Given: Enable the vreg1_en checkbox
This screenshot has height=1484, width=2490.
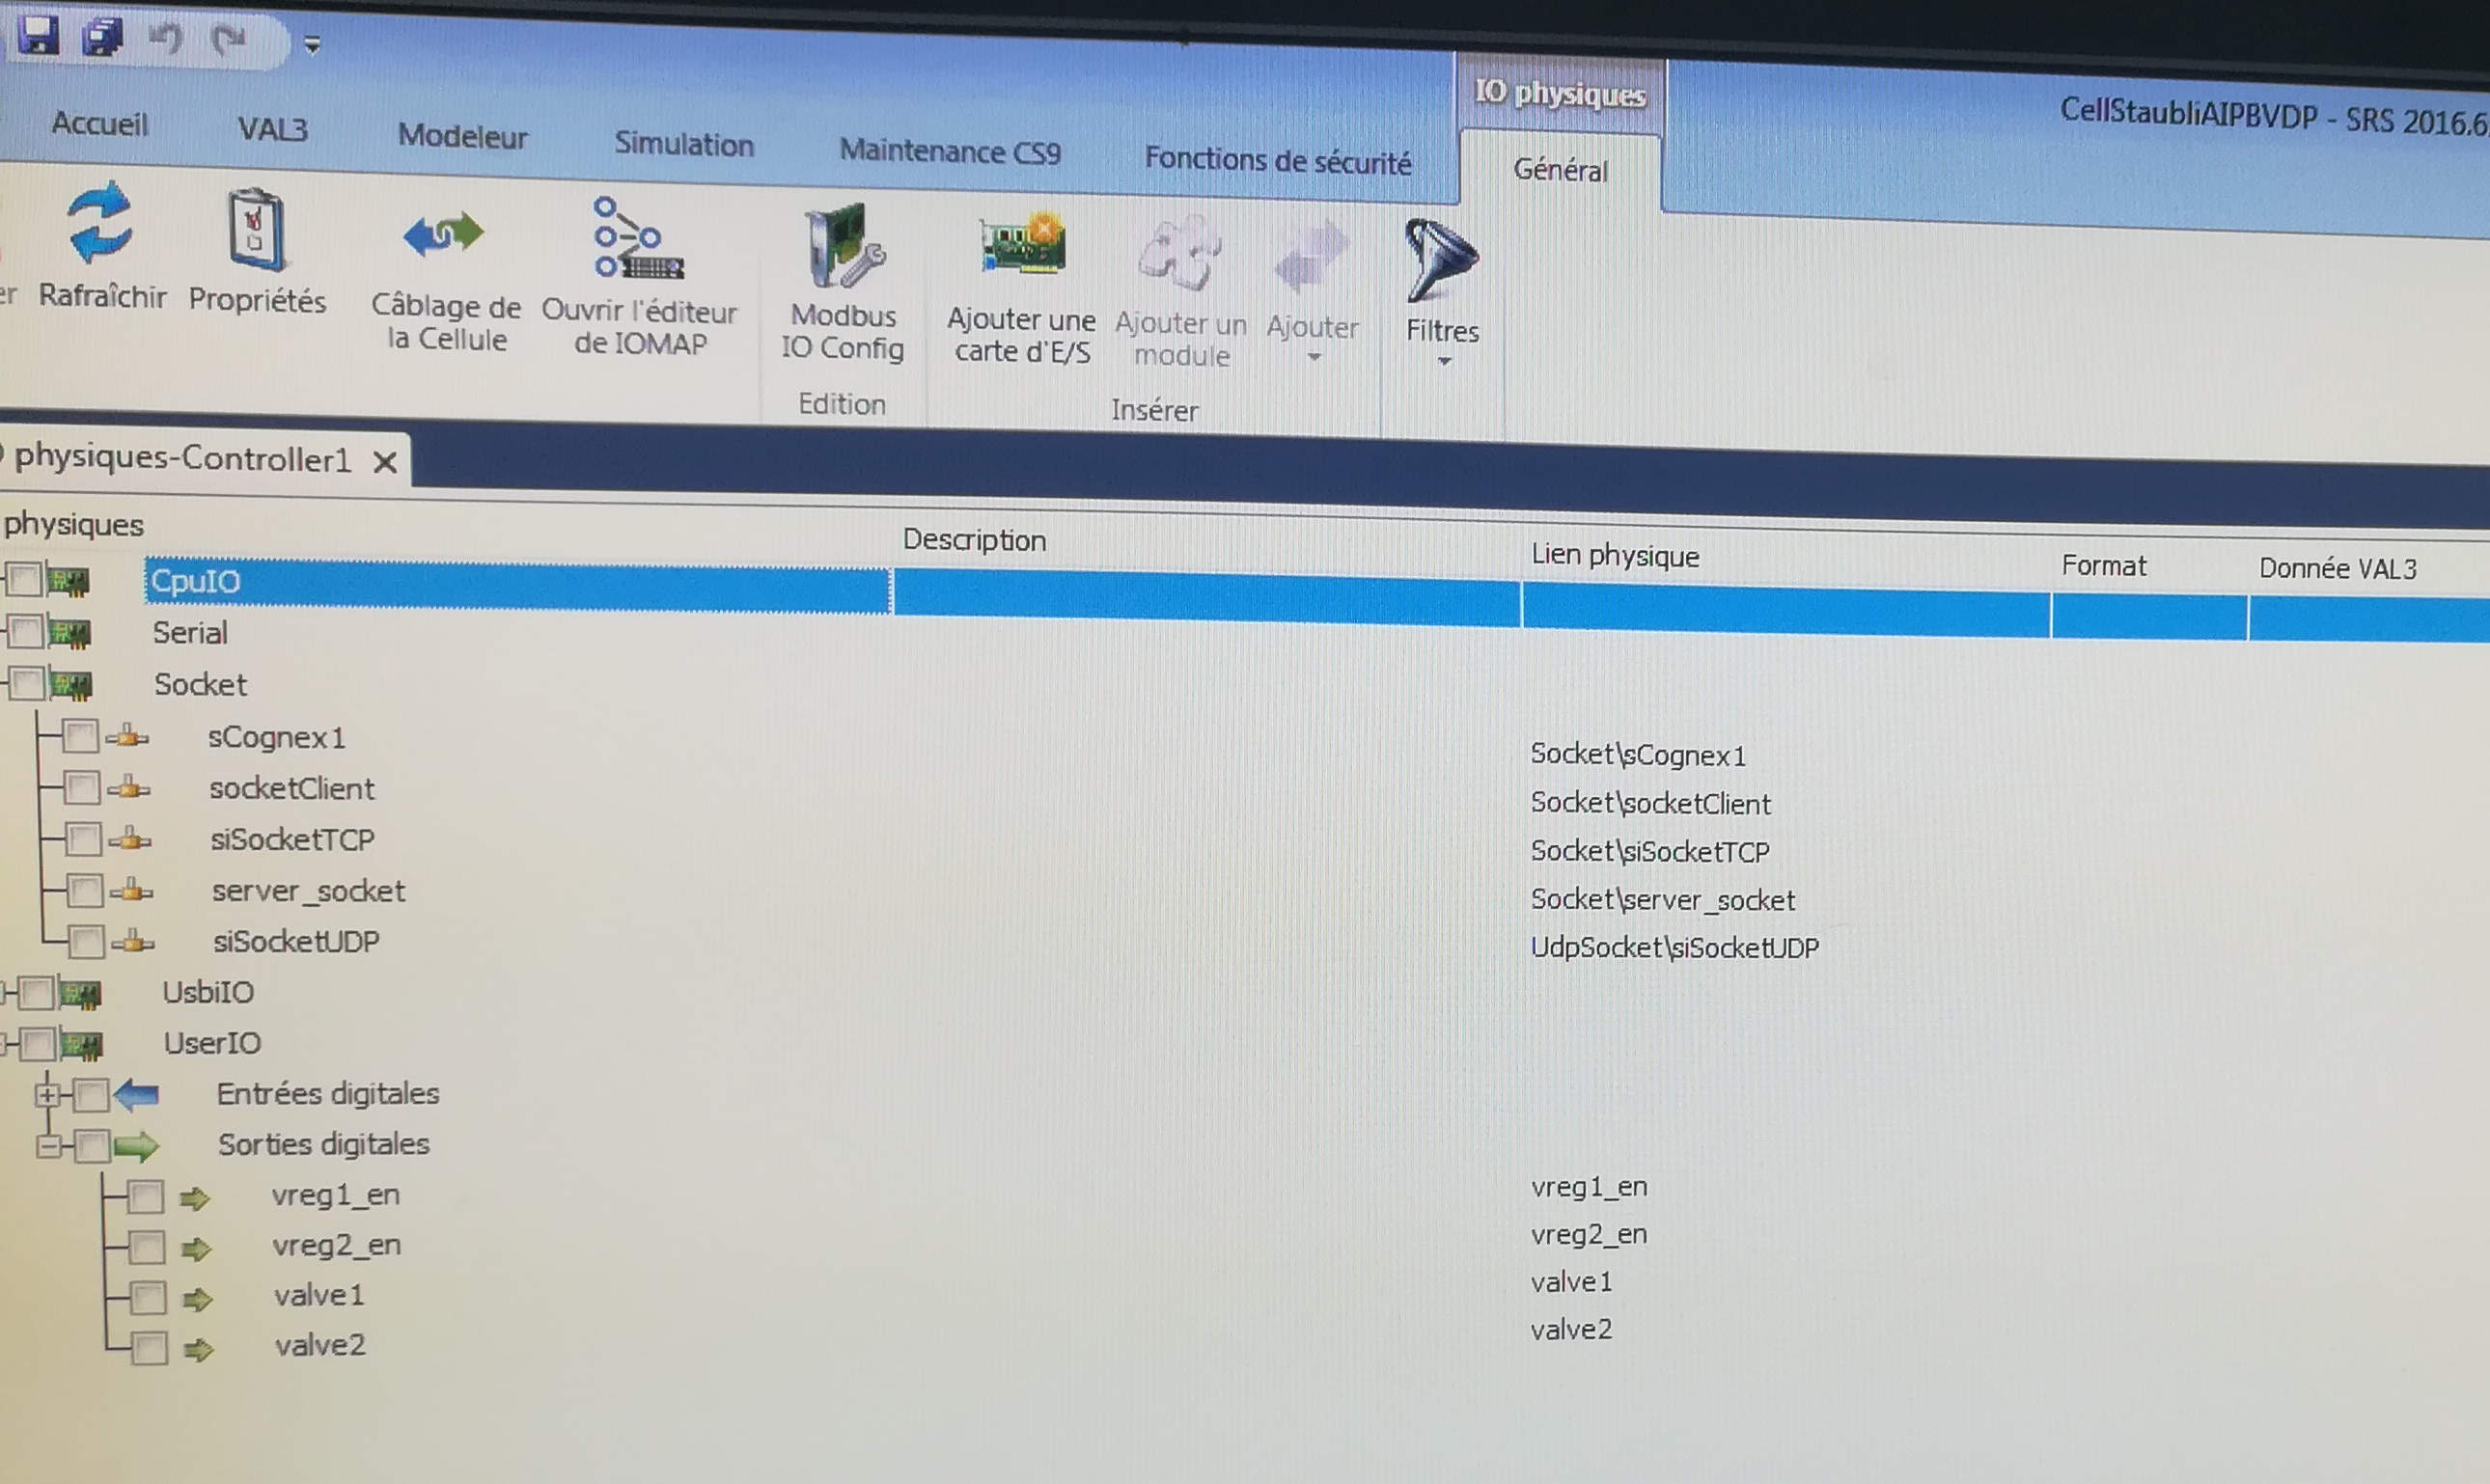Looking at the screenshot, I should pyautogui.click(x=145, y=1196).
